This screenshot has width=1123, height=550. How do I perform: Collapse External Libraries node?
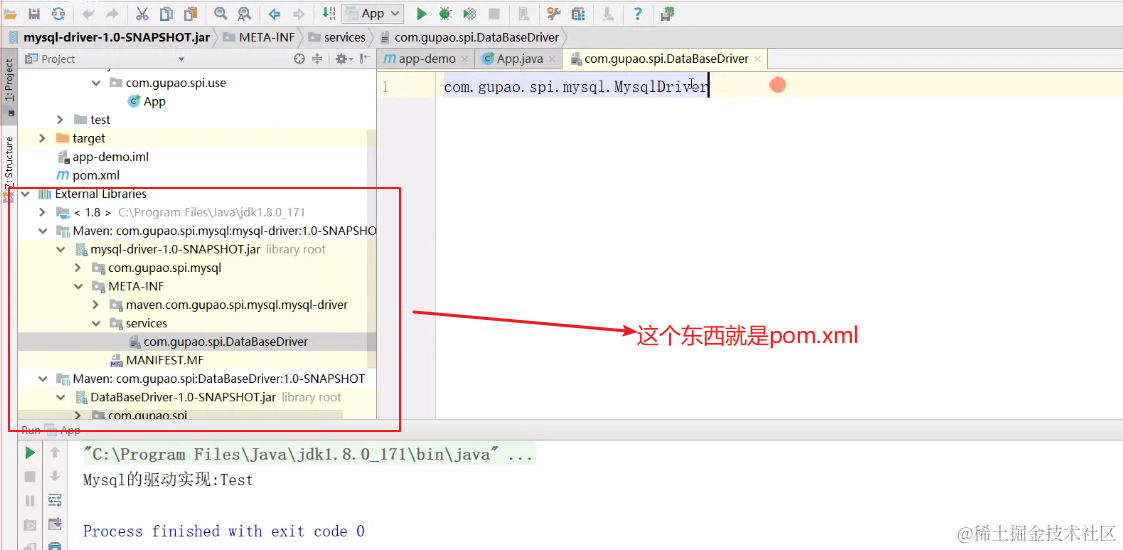click(25, 194)
